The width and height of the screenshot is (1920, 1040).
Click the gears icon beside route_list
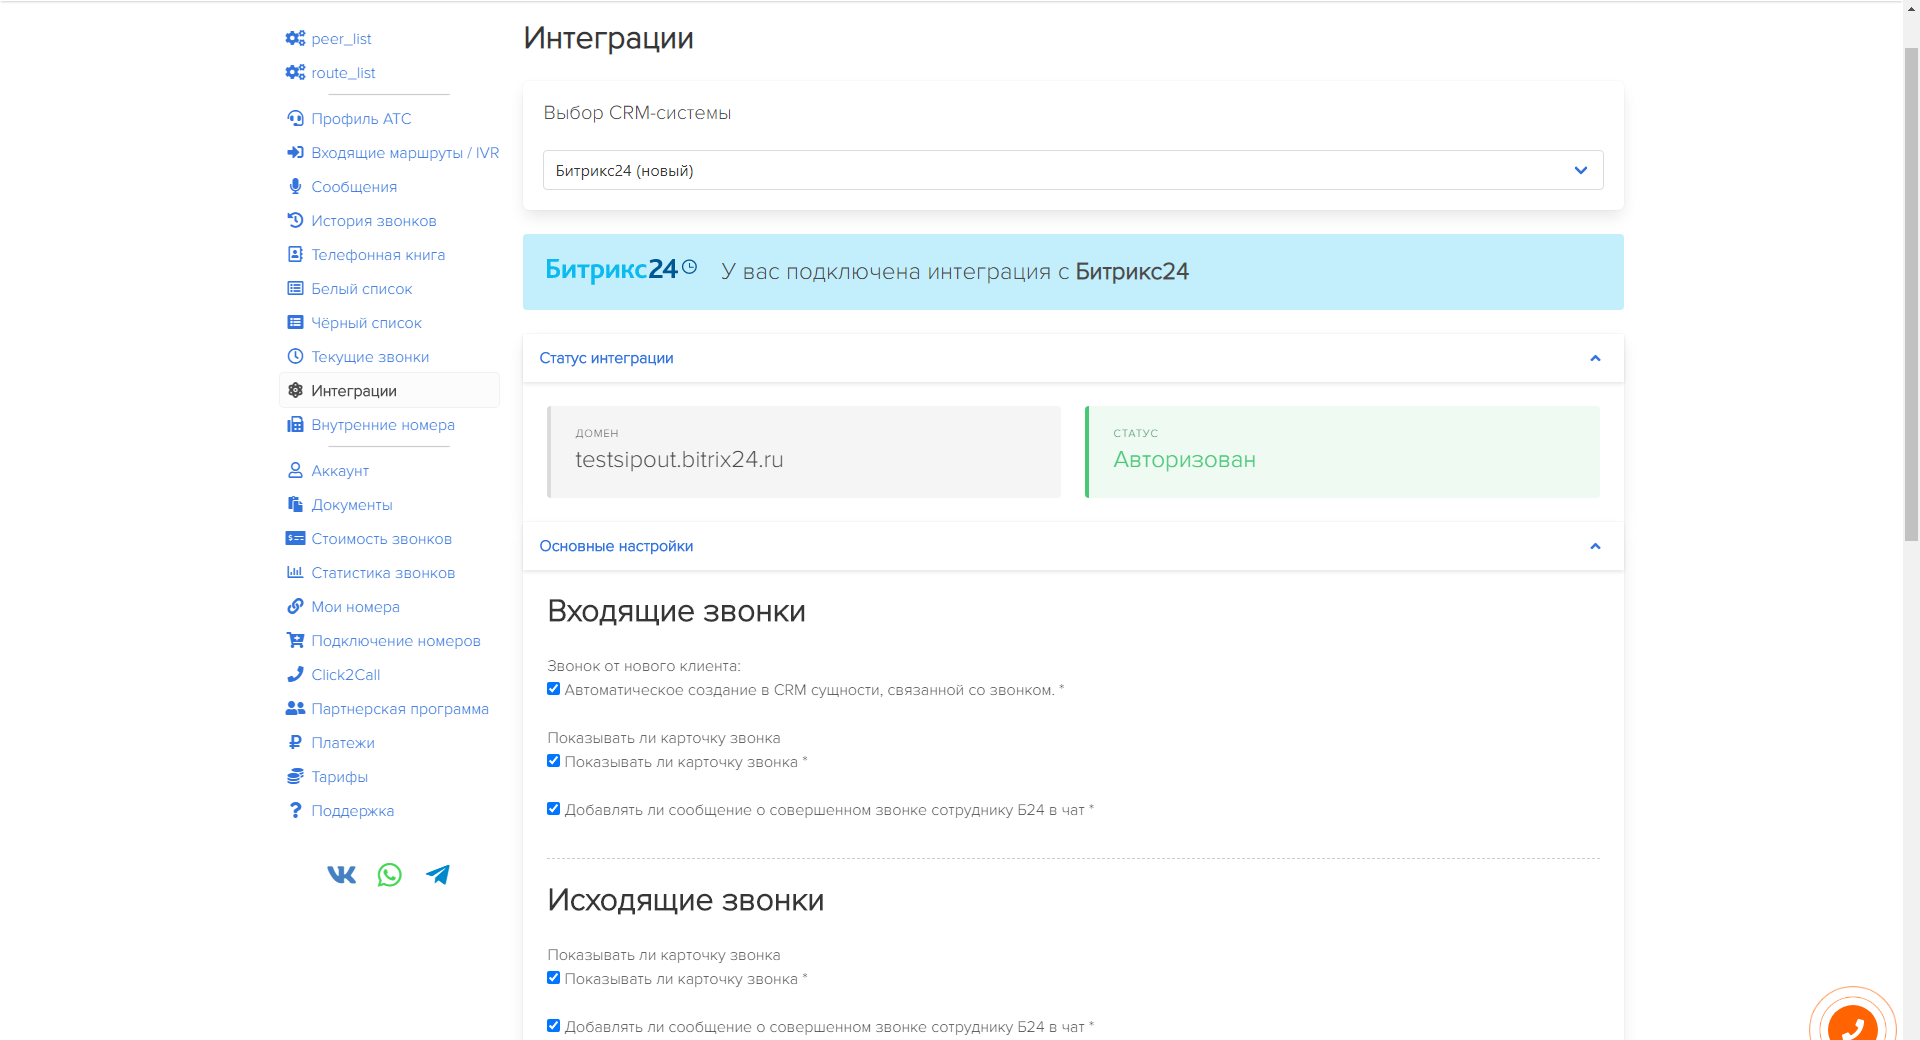pyautogui.click(x=295, y=72)
